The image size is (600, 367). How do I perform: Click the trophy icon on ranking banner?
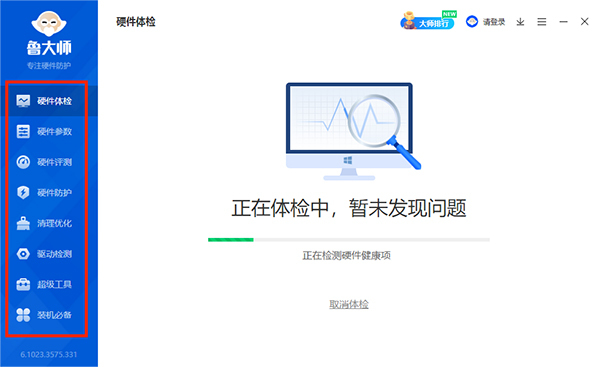(409, 20)
